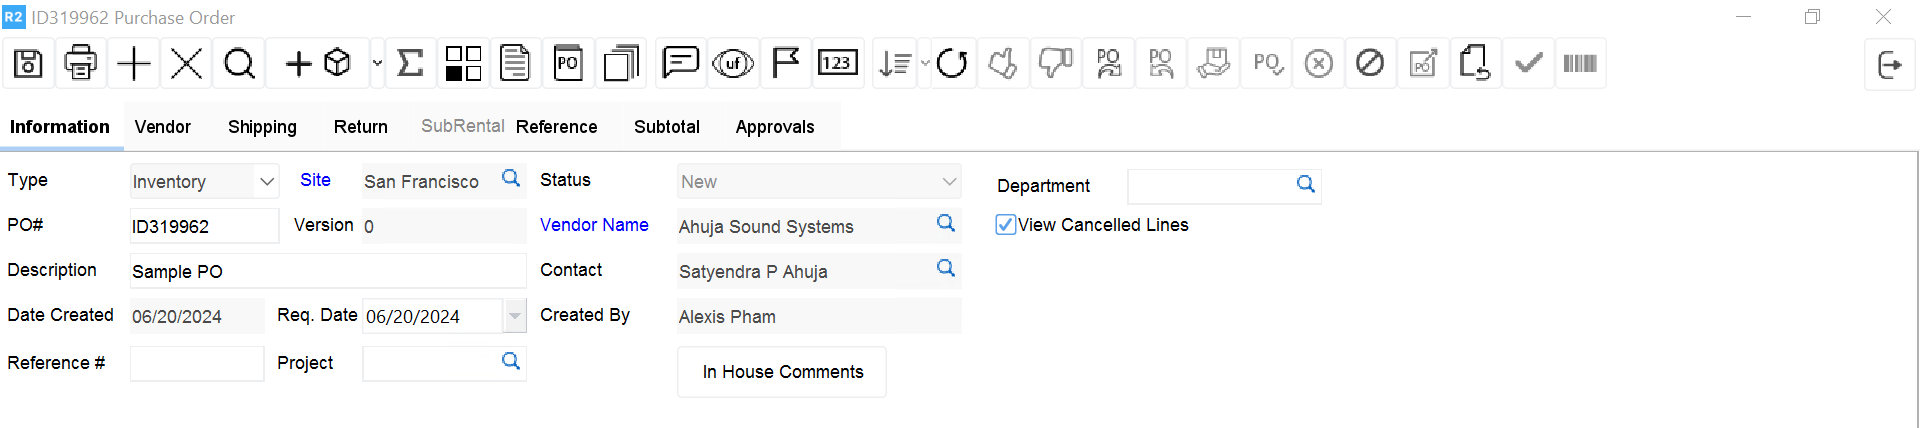
Task: Click the exit icon at toolbar right
Action: tap(1889, 65)
